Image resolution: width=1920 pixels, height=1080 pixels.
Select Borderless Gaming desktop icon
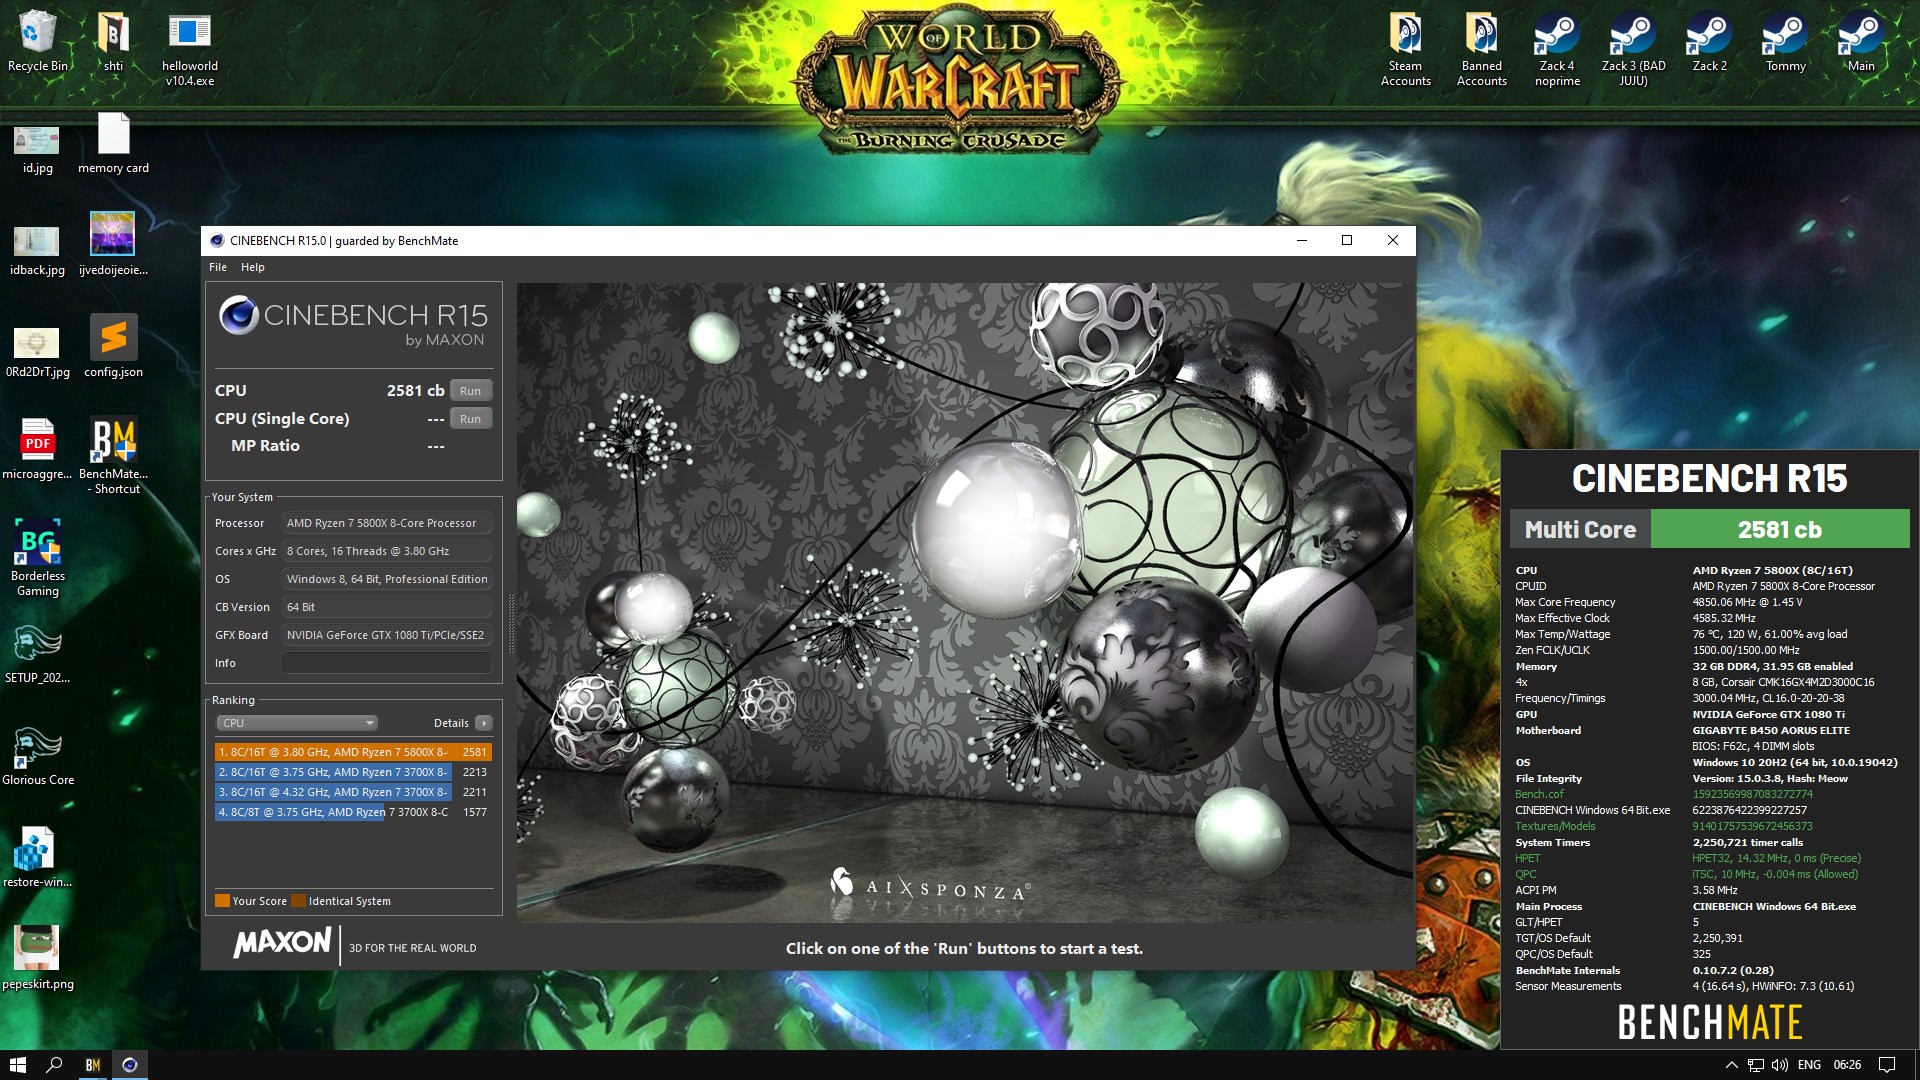(x=37, y=557)
